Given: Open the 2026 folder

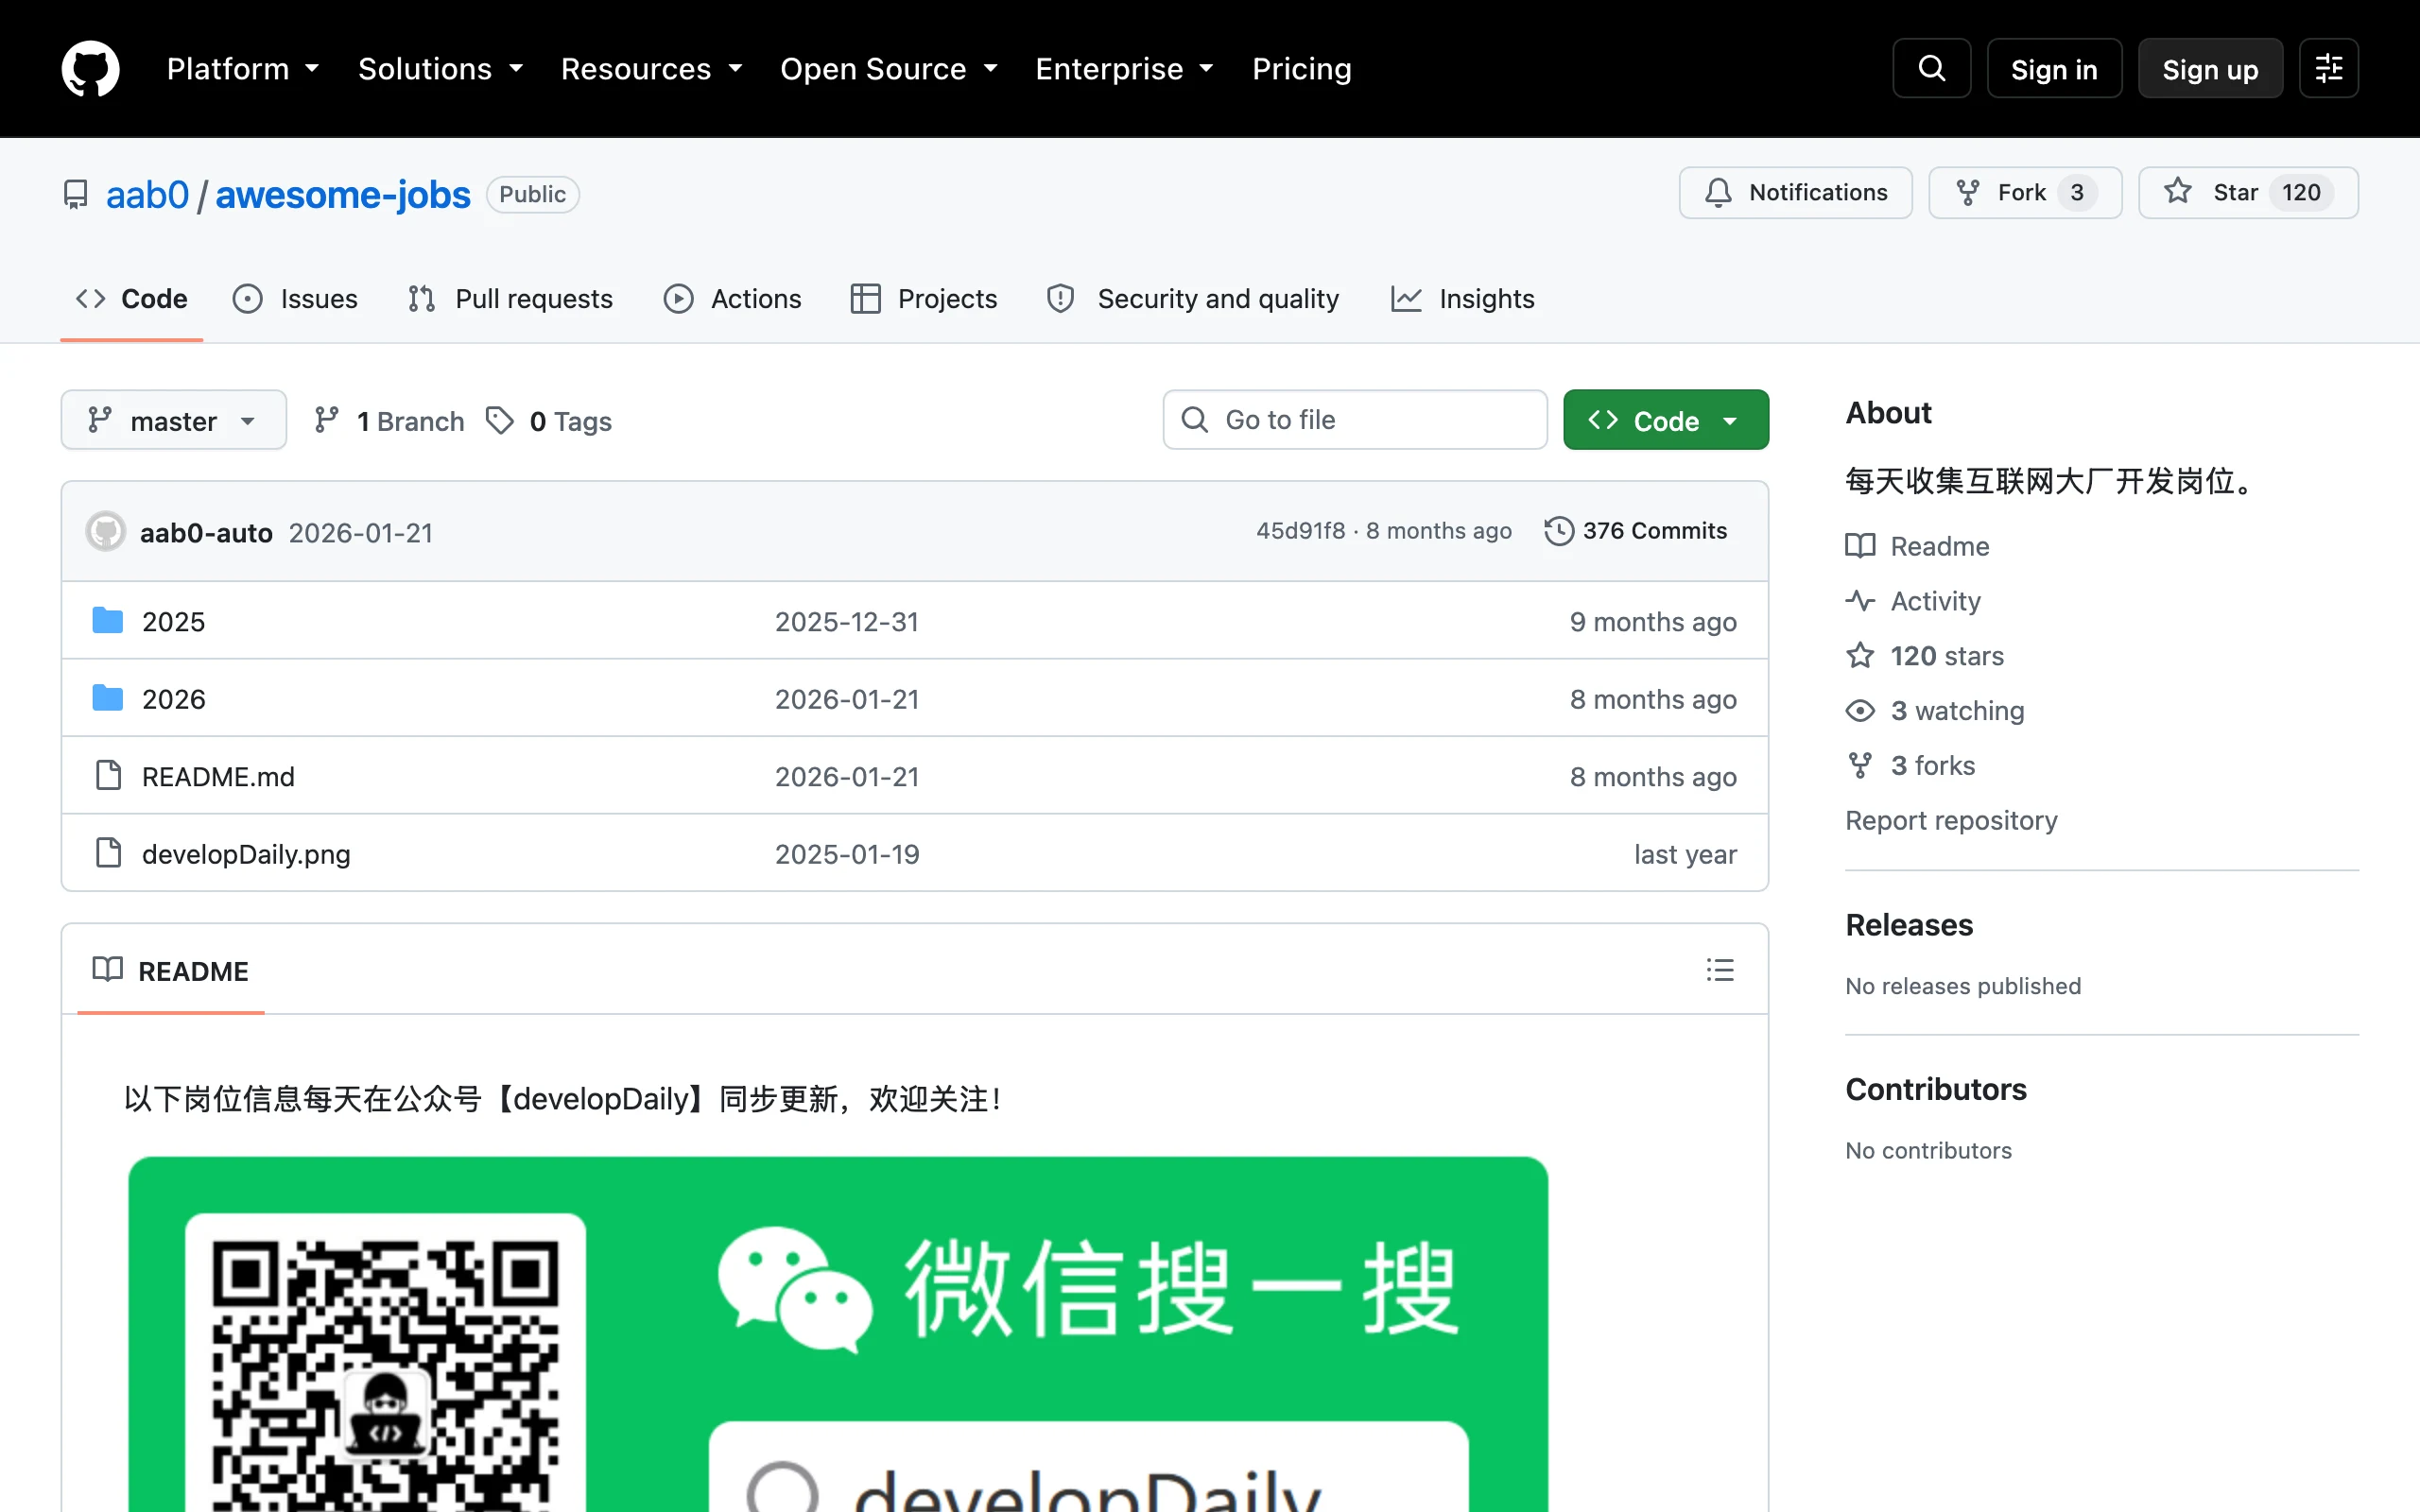Looking at the screenshot, I should pyautogui.click(x=173, y=699).
